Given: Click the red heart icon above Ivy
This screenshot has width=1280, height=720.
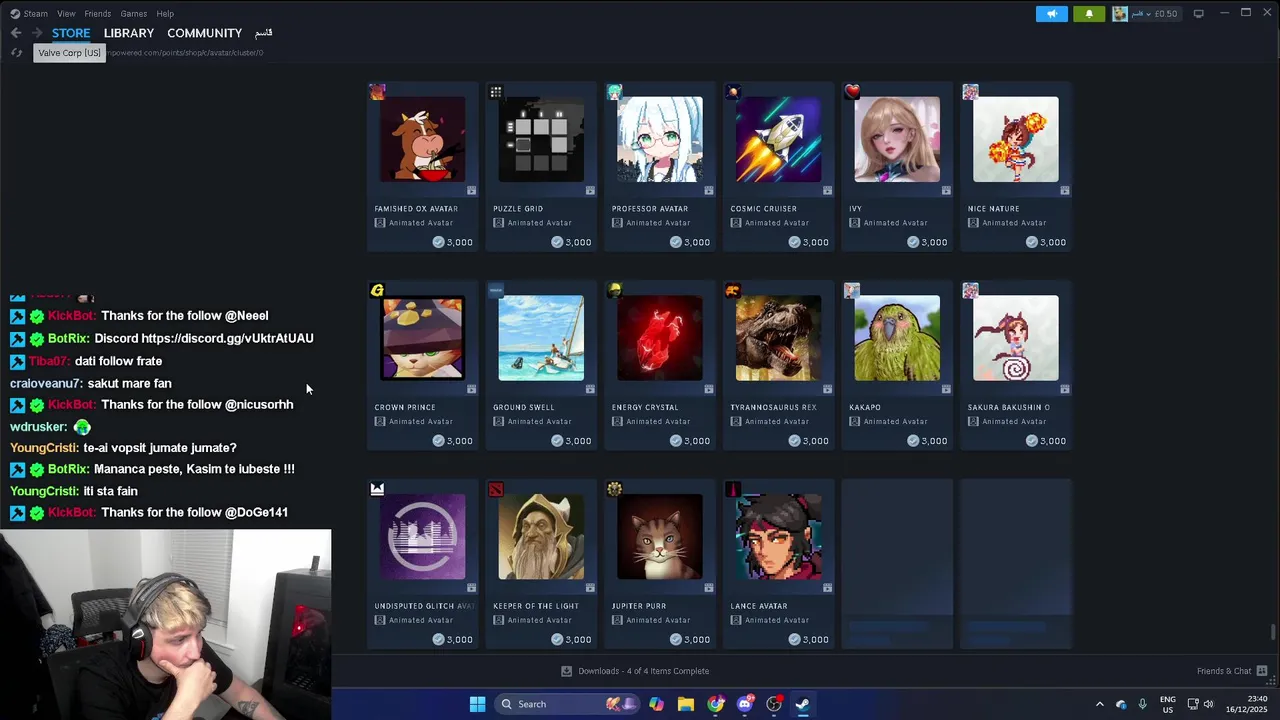Looking at the screenshot, I should [x=852, y=92].
